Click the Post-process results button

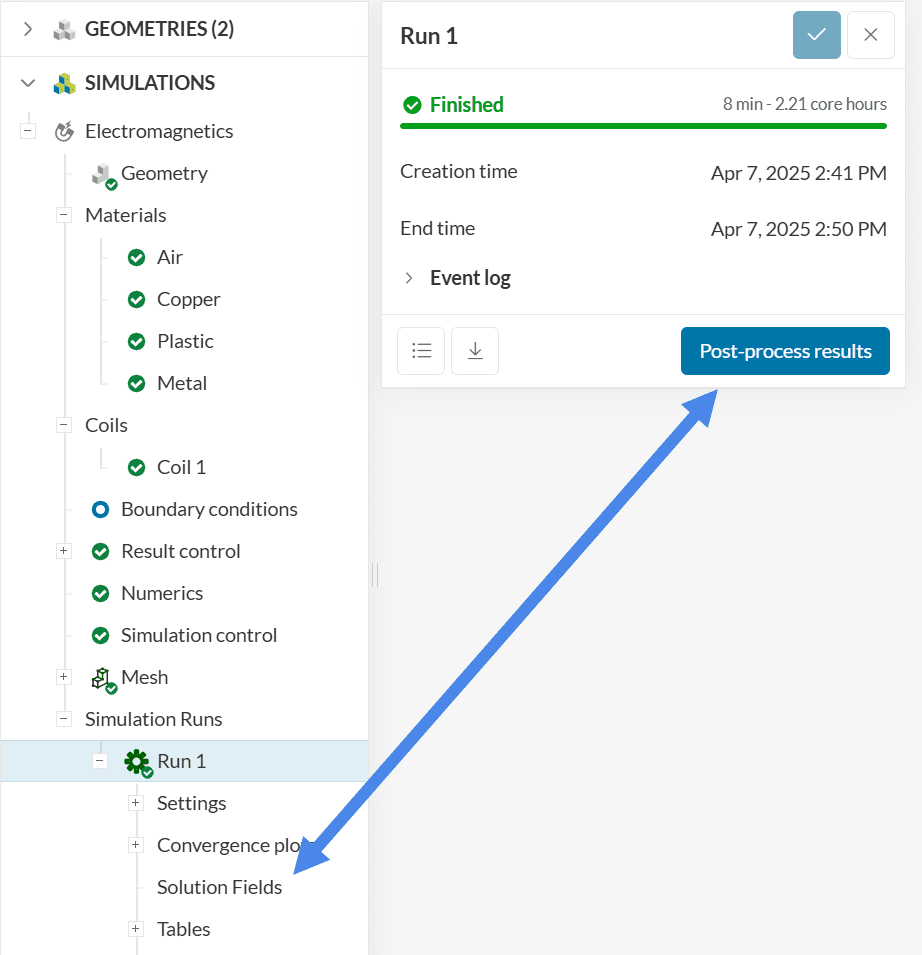click(x=785, y=351)
